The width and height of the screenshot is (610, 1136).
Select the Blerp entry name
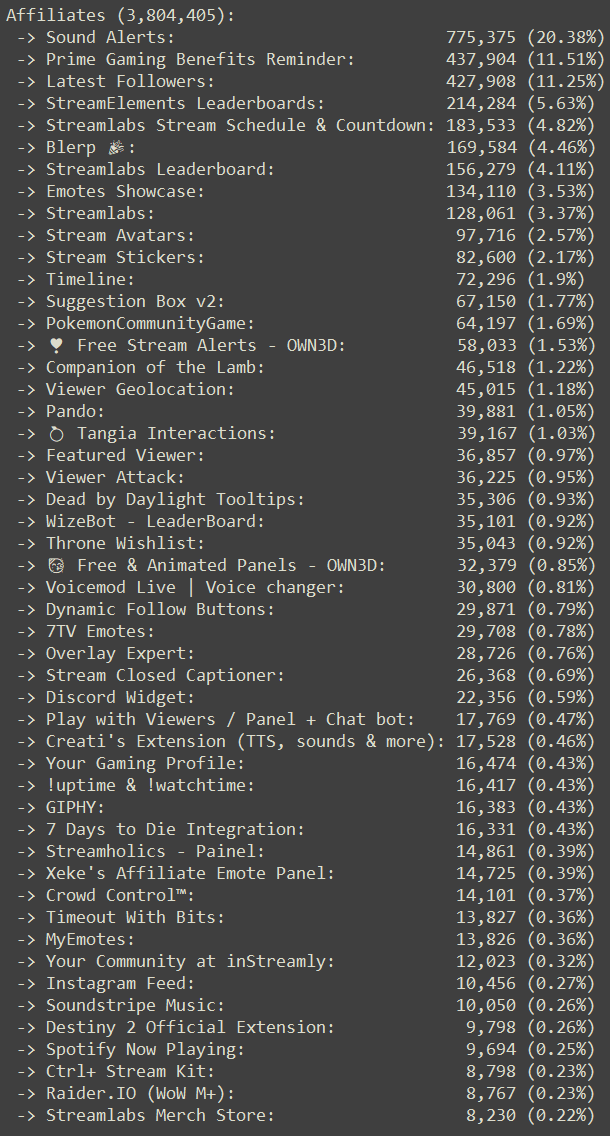(x=71, y=148)
